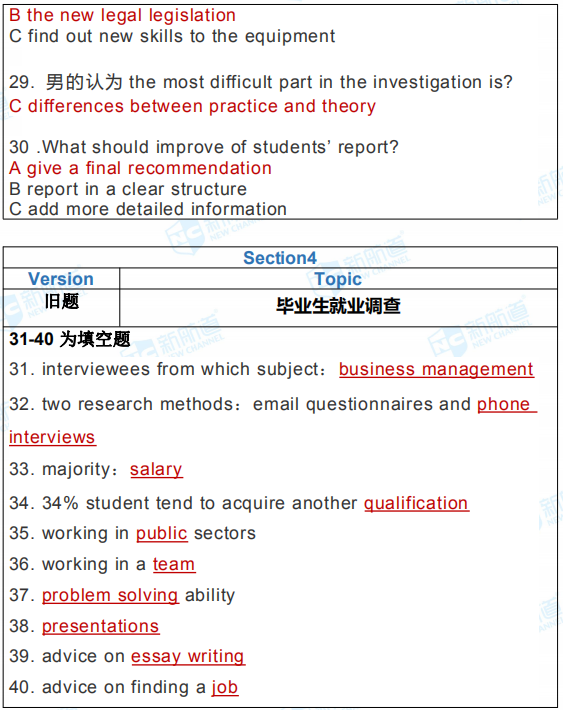Click the underlined word 'qualification'
Image resolution: width=563 pixels, height=710 pixels.
416,503
